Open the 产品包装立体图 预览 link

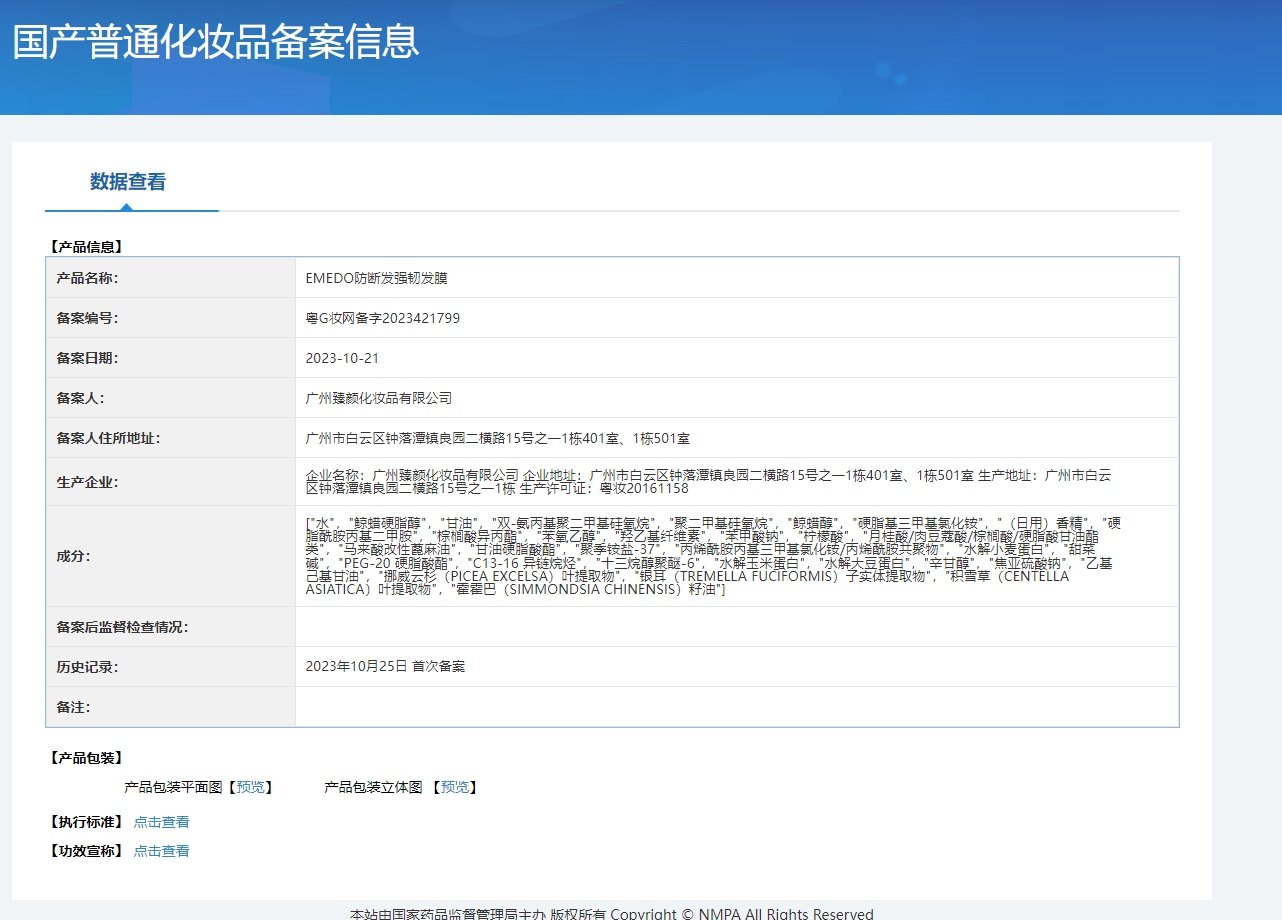point(455,787)
